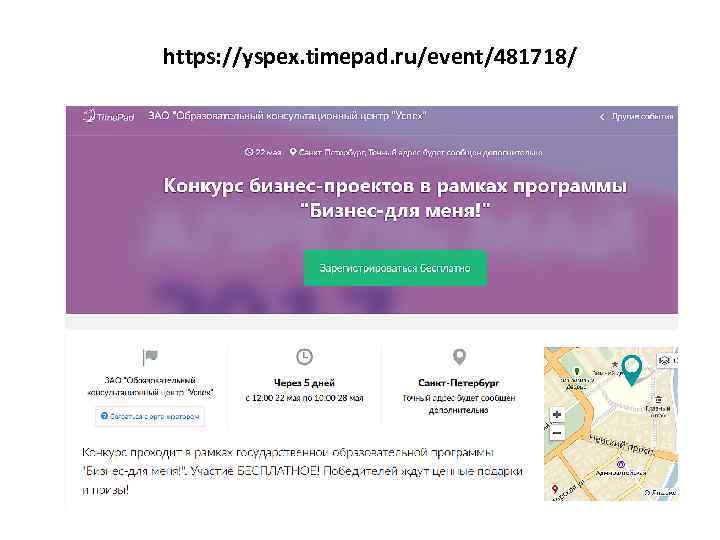
Task: Click the organizer flag icon
Action: pos(150,357)
